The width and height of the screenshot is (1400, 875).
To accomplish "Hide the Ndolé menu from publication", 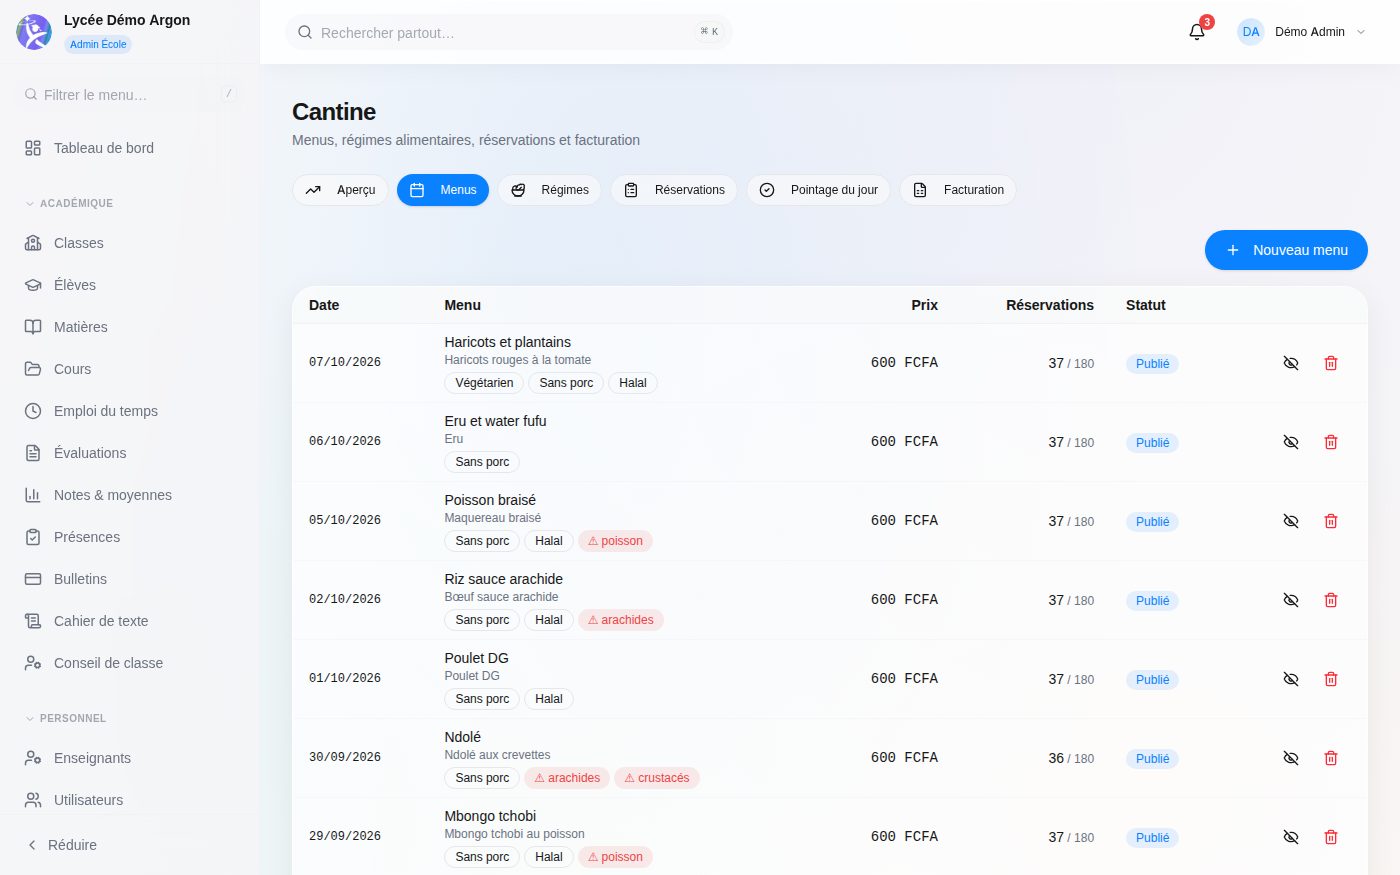I will click(x=1291, y=758).
